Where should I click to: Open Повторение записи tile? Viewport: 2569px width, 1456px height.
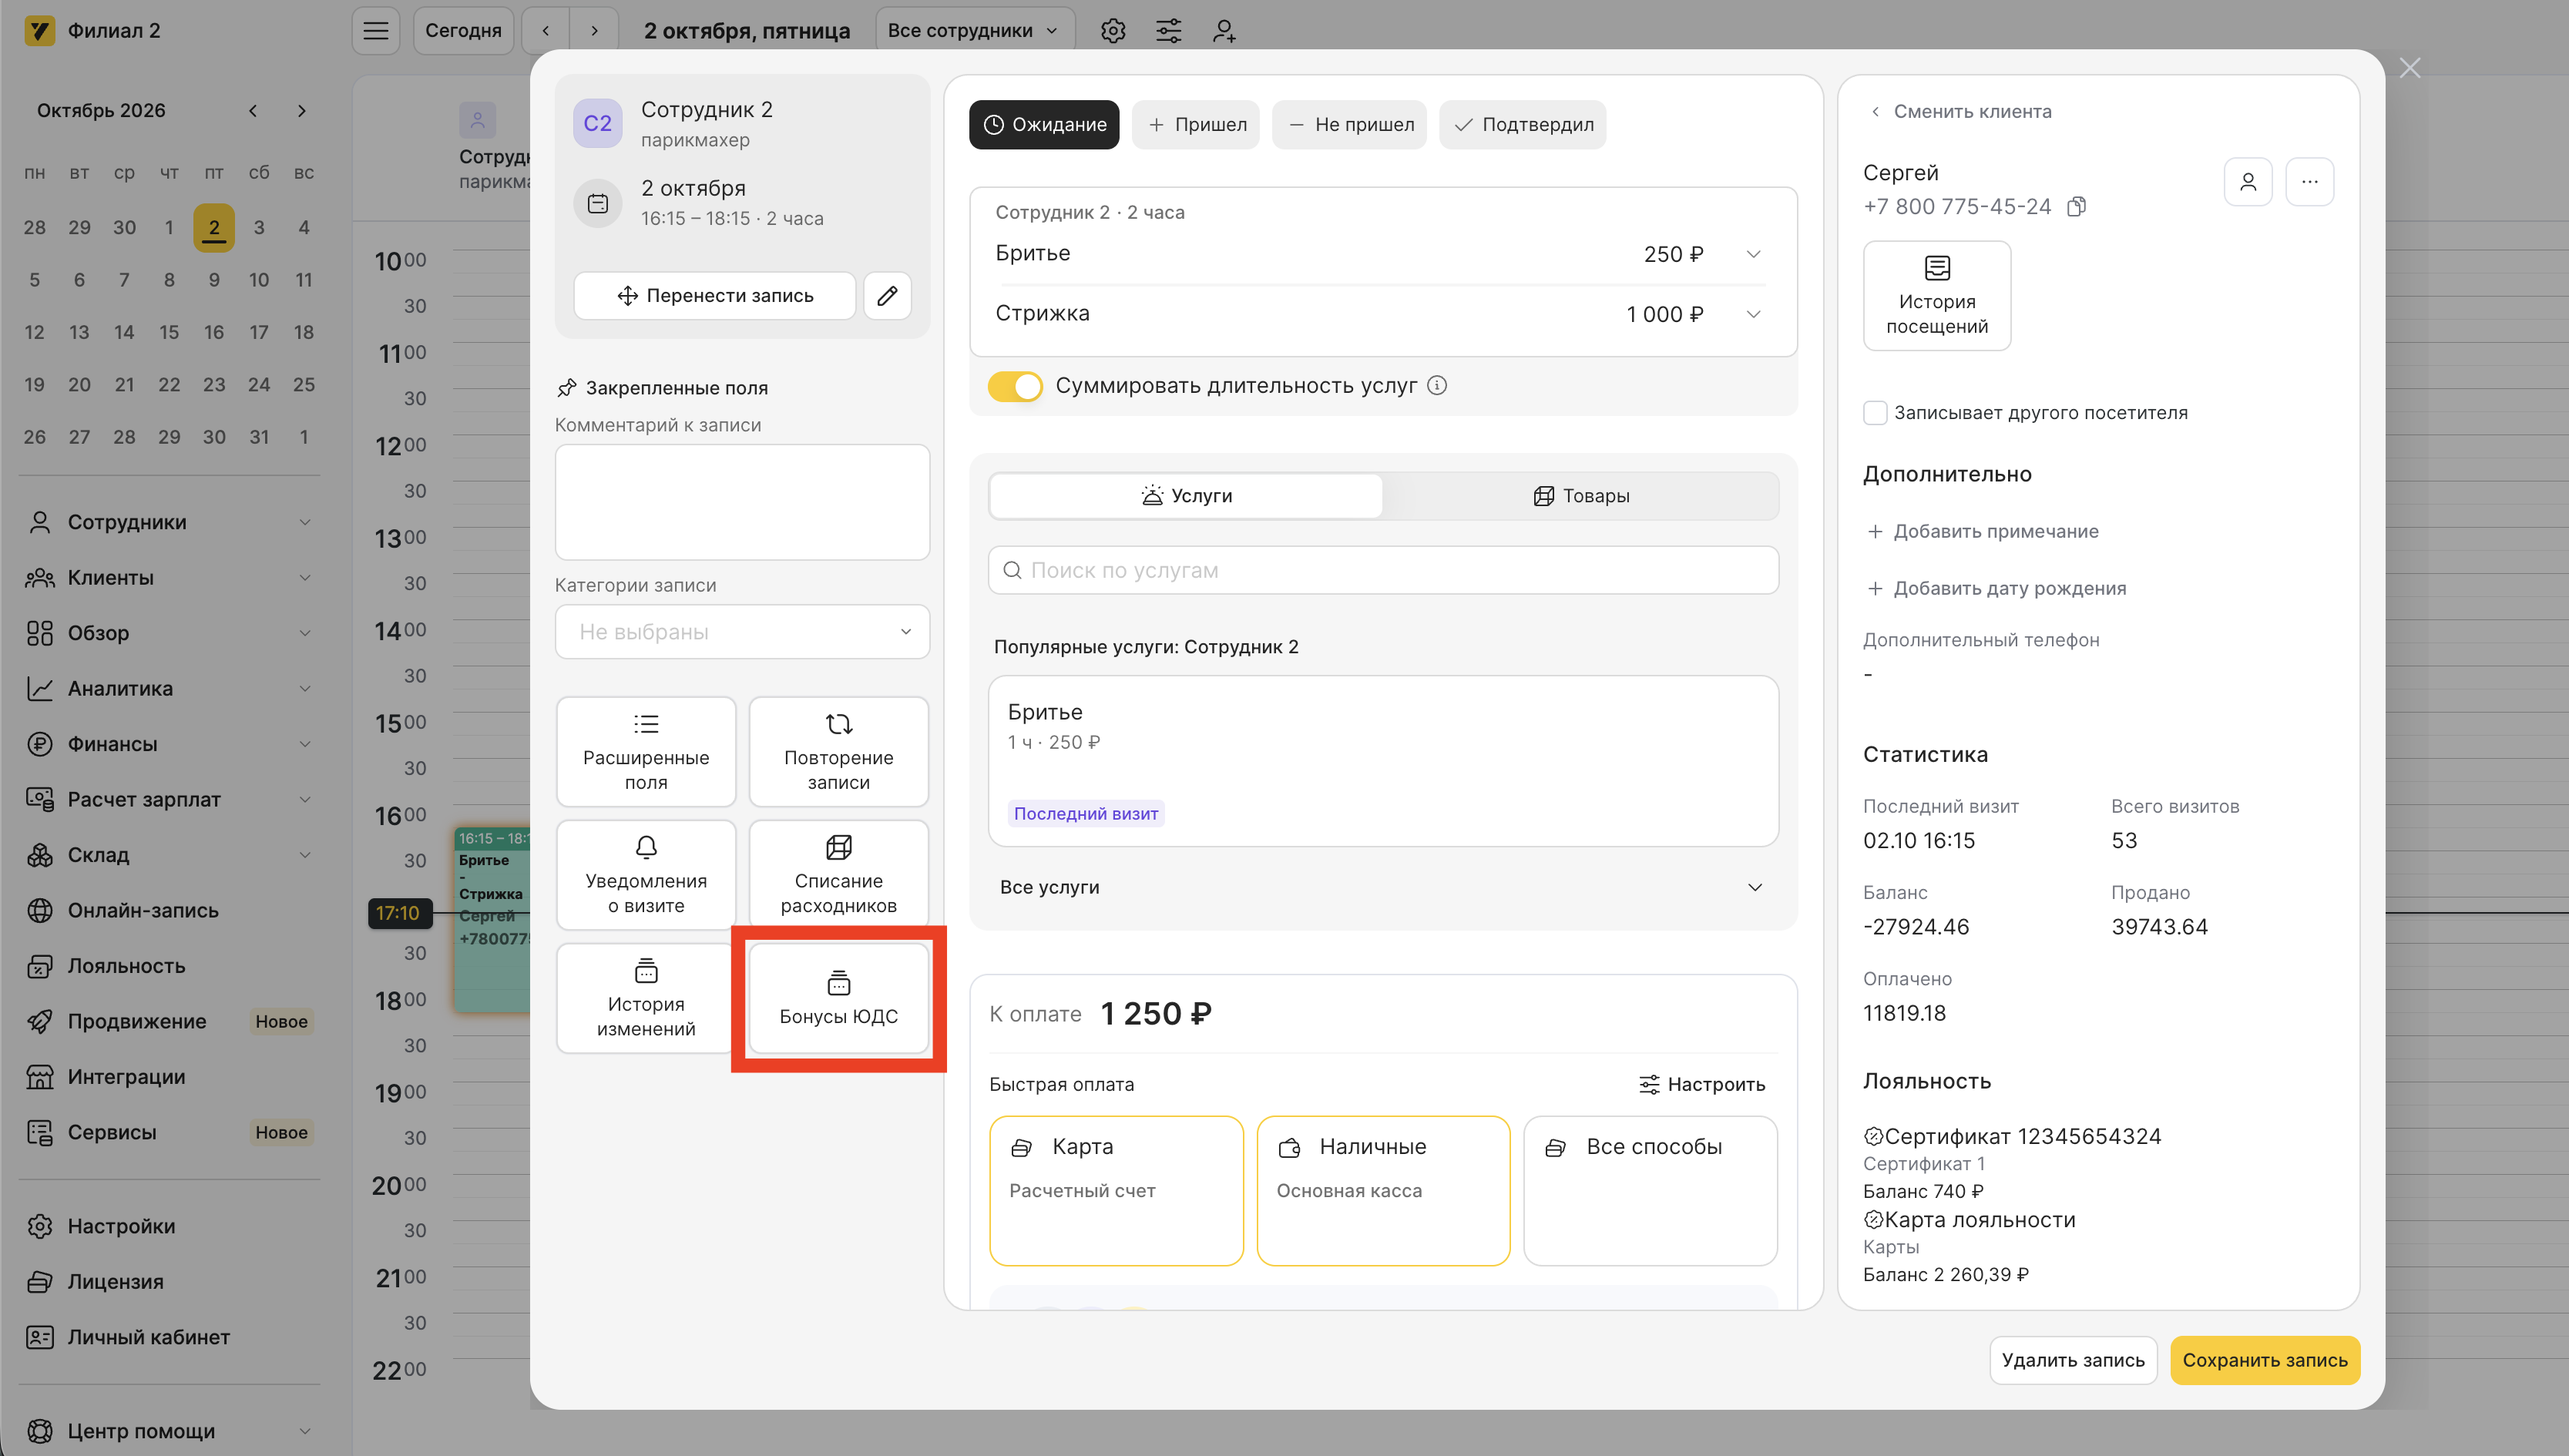point(838,752)
